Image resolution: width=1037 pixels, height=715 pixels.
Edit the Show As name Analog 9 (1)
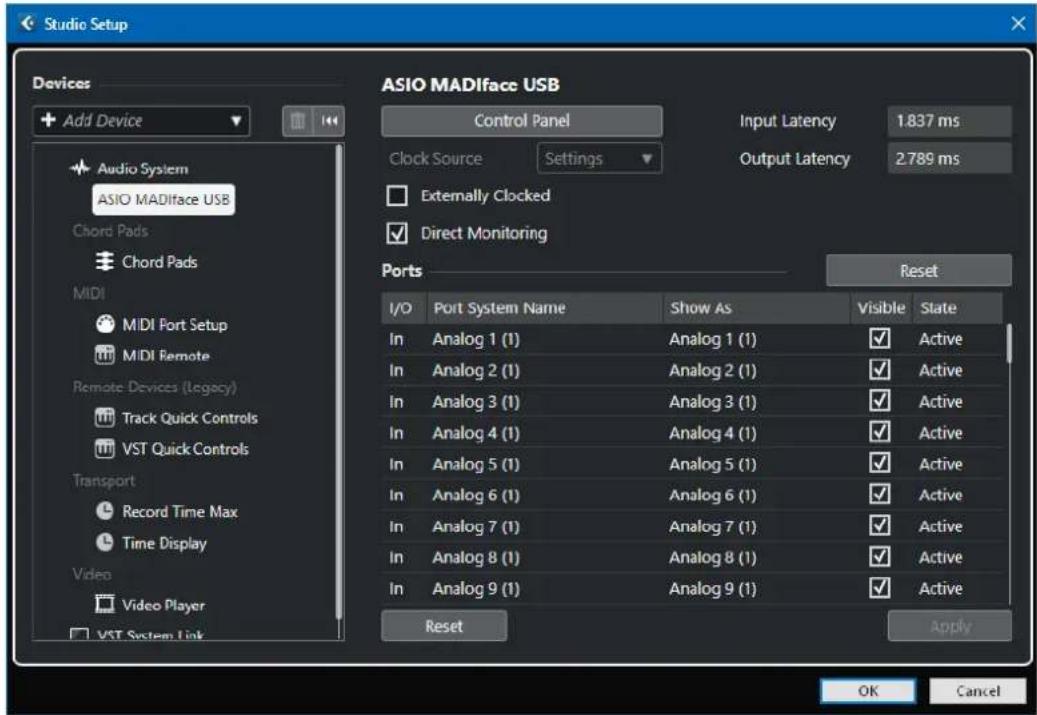(x=712, y=589)
